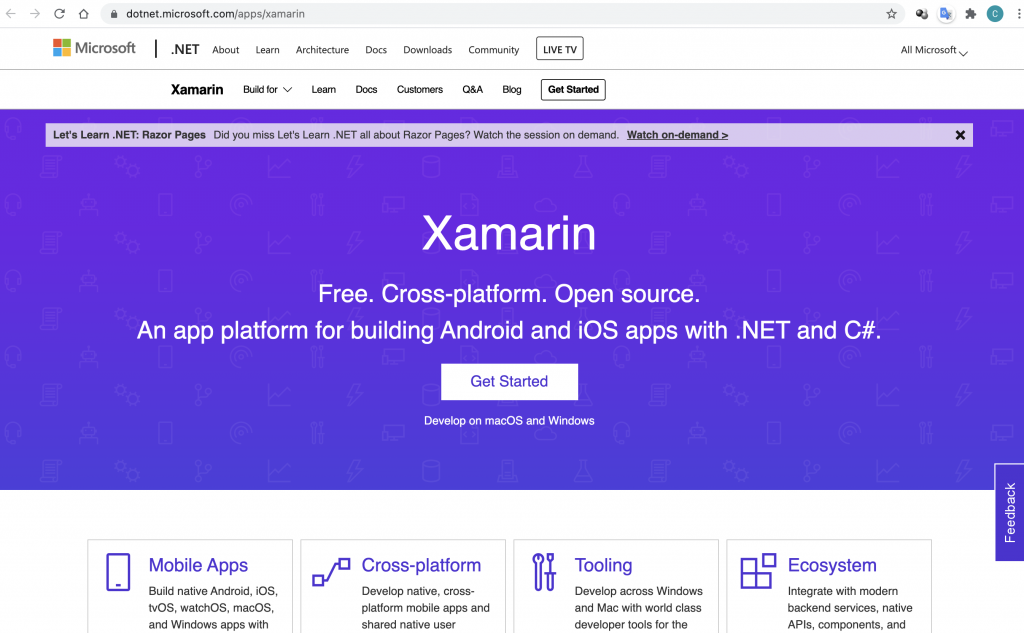Click Get Started in the Xamarin subnav
Screen dimensions: 1024x633
point(573,89)
